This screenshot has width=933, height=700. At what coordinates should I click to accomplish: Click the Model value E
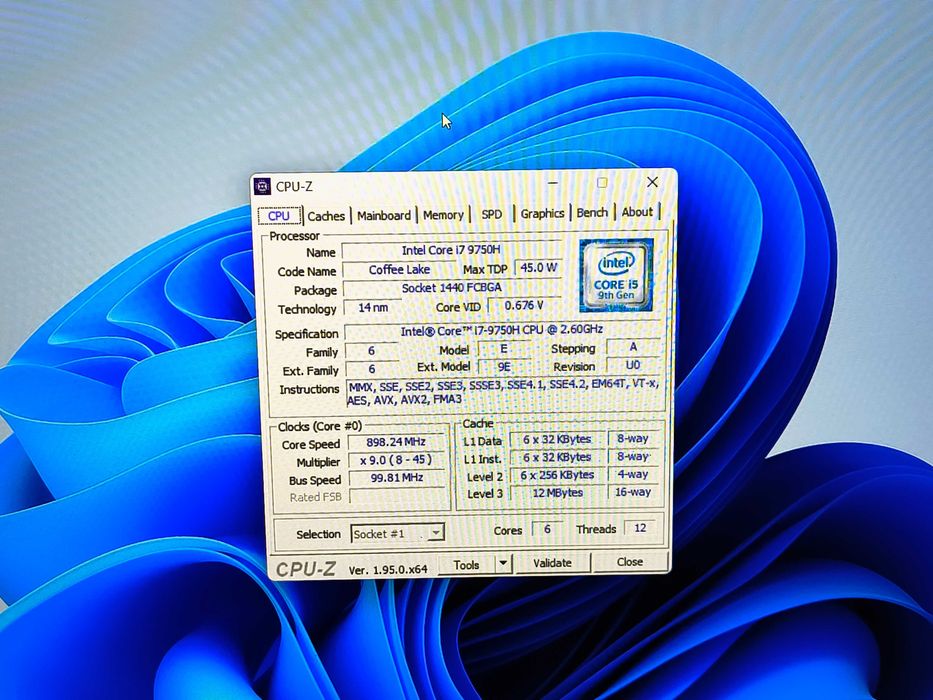click(504, 348)
